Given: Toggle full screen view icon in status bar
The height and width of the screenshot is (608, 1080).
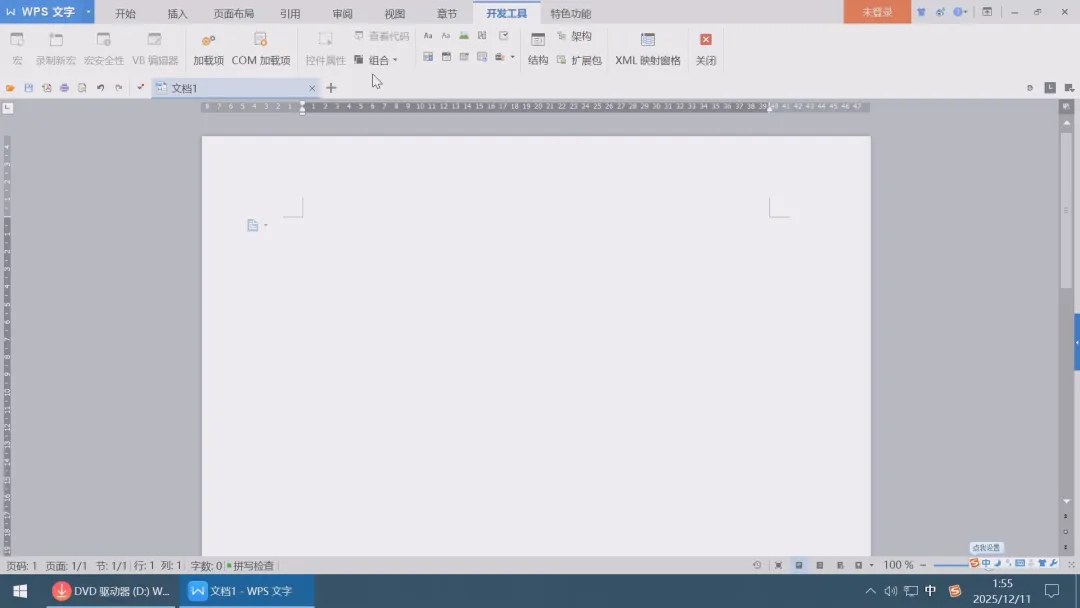Looking at the screenshot, I should coord(778,565).
